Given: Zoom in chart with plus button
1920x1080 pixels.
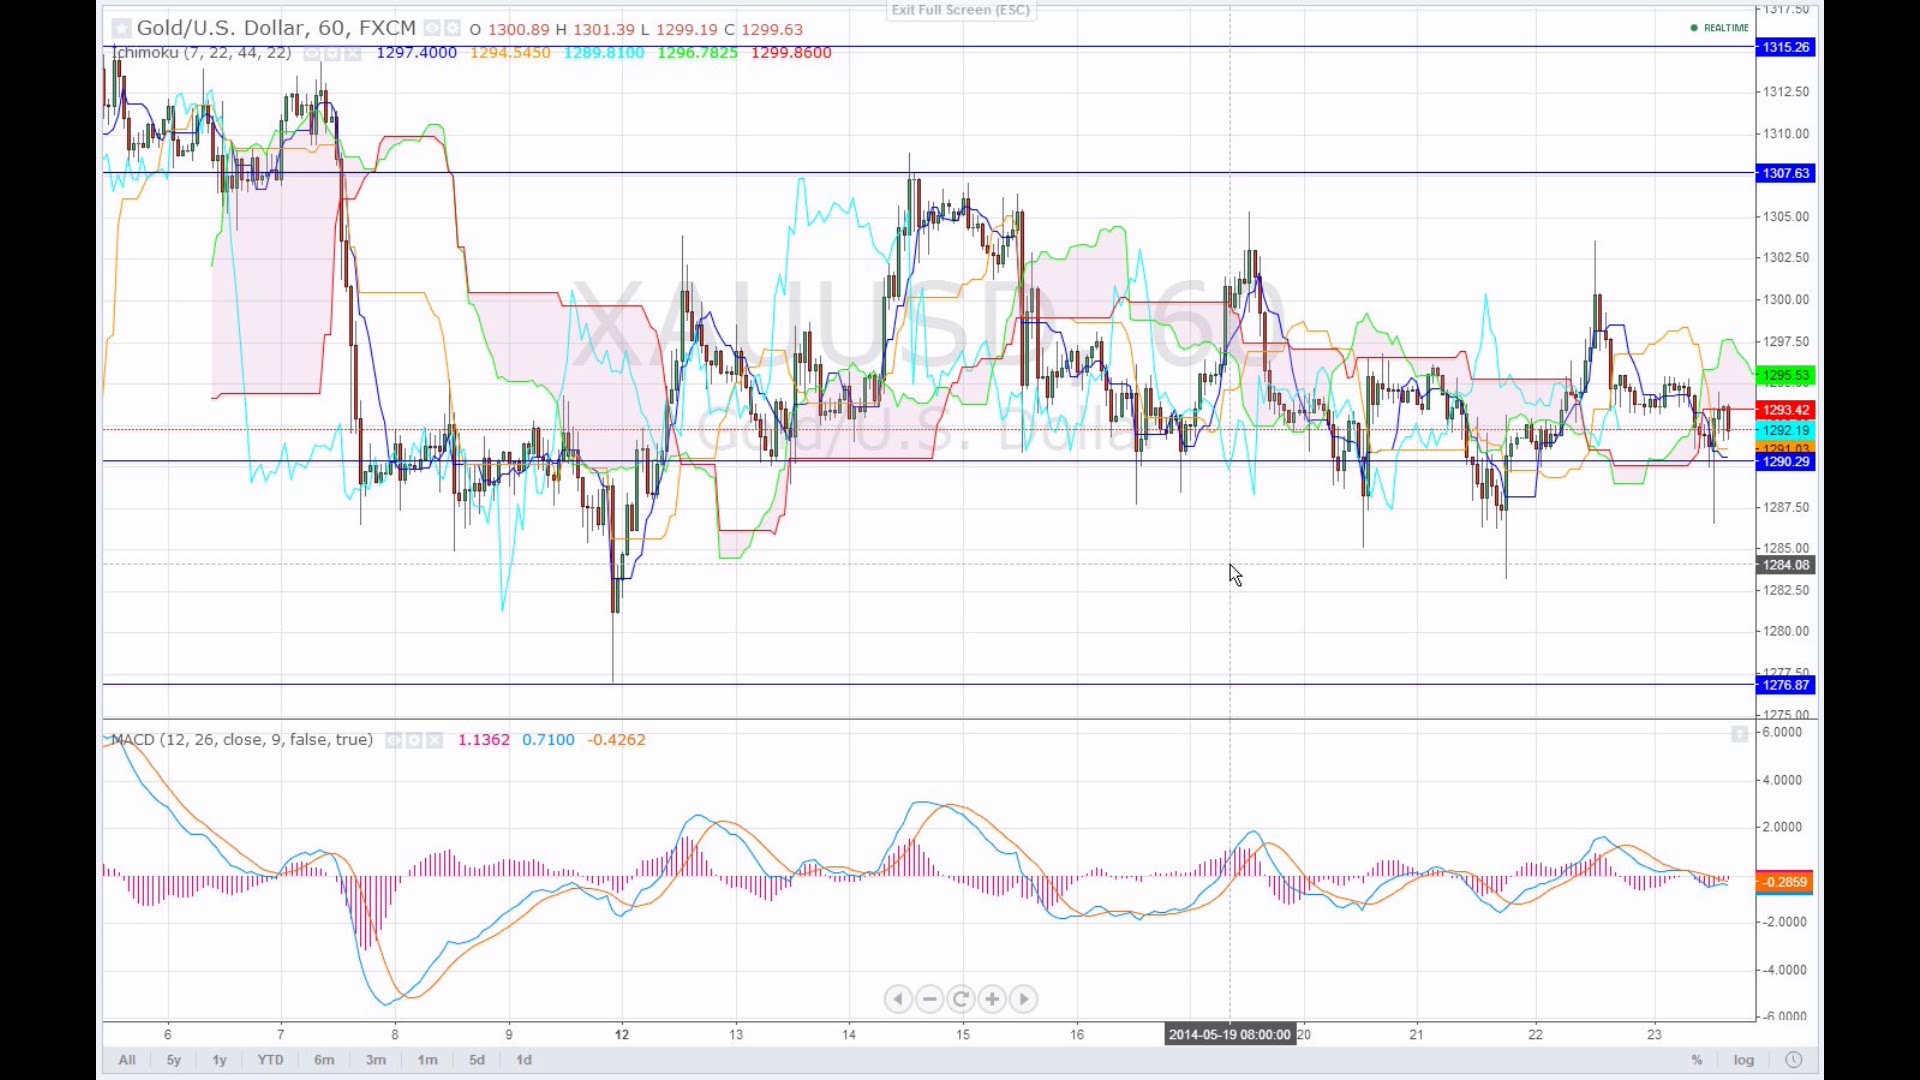Looking at the screenshot, I should (992, 999).
